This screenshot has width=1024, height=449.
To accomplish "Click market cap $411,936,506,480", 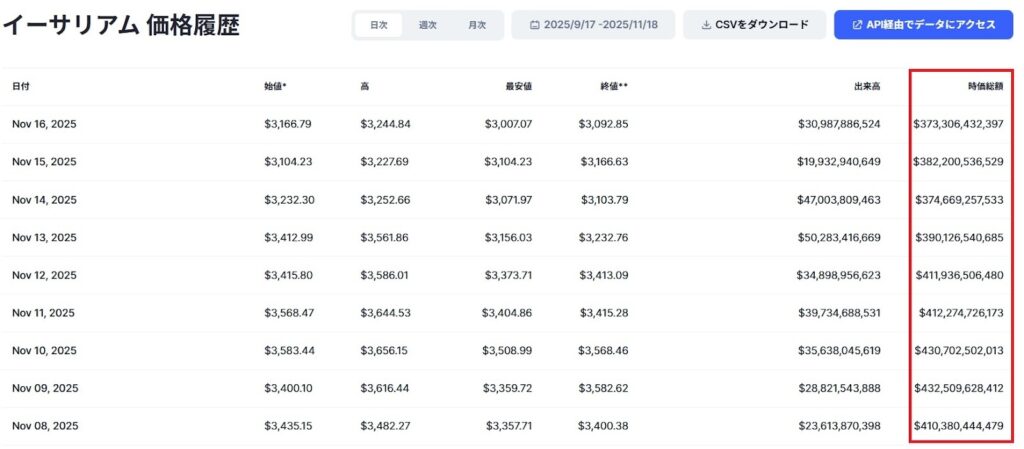I will point(959,275).
